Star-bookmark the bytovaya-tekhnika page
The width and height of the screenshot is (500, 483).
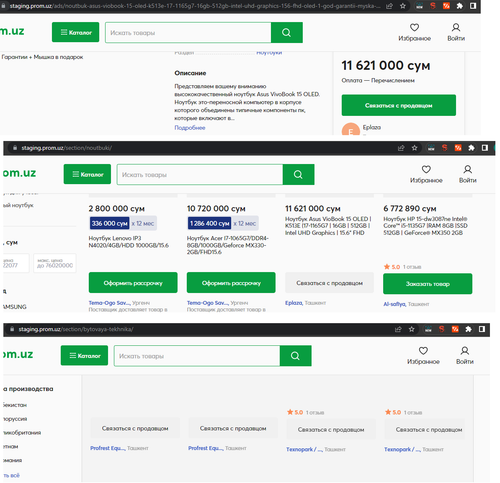coord(411,329)
